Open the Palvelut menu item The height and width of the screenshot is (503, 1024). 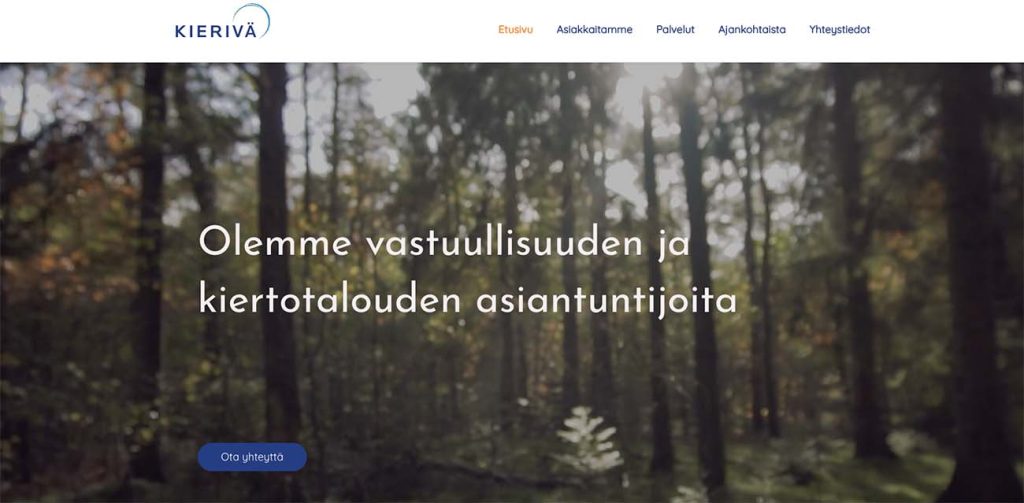tap(675, 29)
